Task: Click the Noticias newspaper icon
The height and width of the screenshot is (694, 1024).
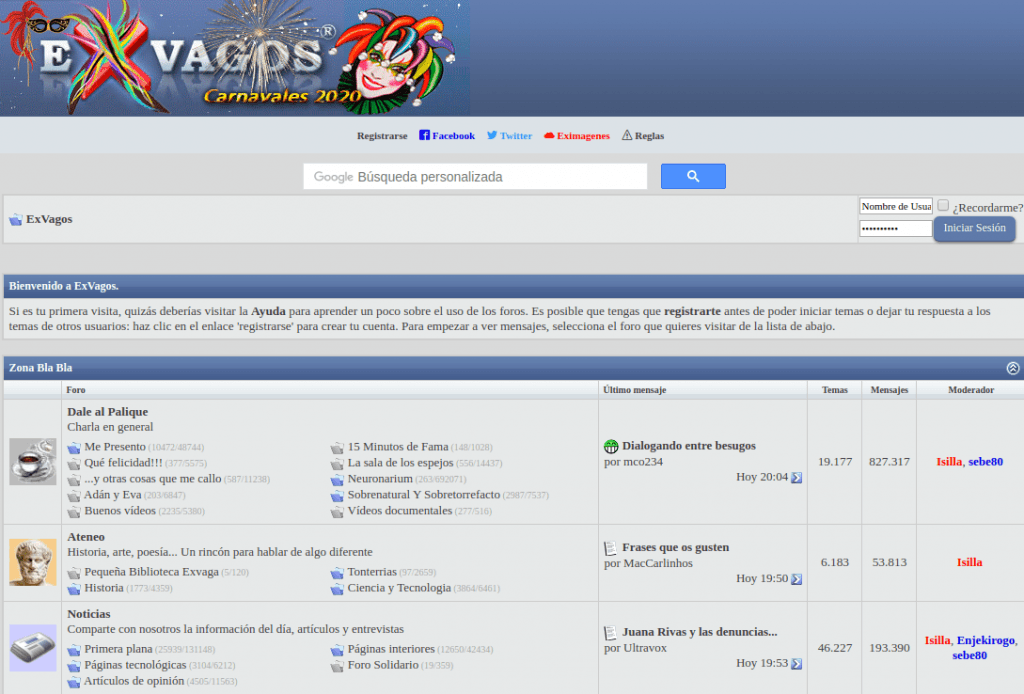Action: tap(33, 648)
